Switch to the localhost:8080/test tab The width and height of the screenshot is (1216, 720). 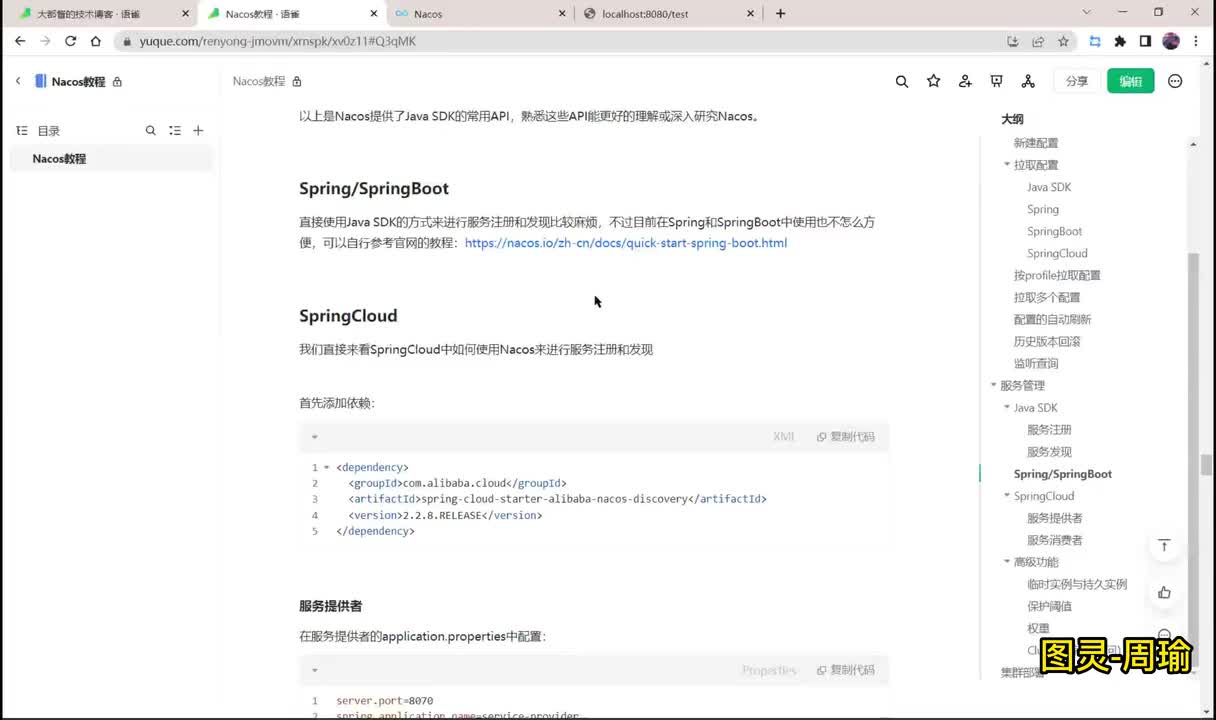pos(668,14)
